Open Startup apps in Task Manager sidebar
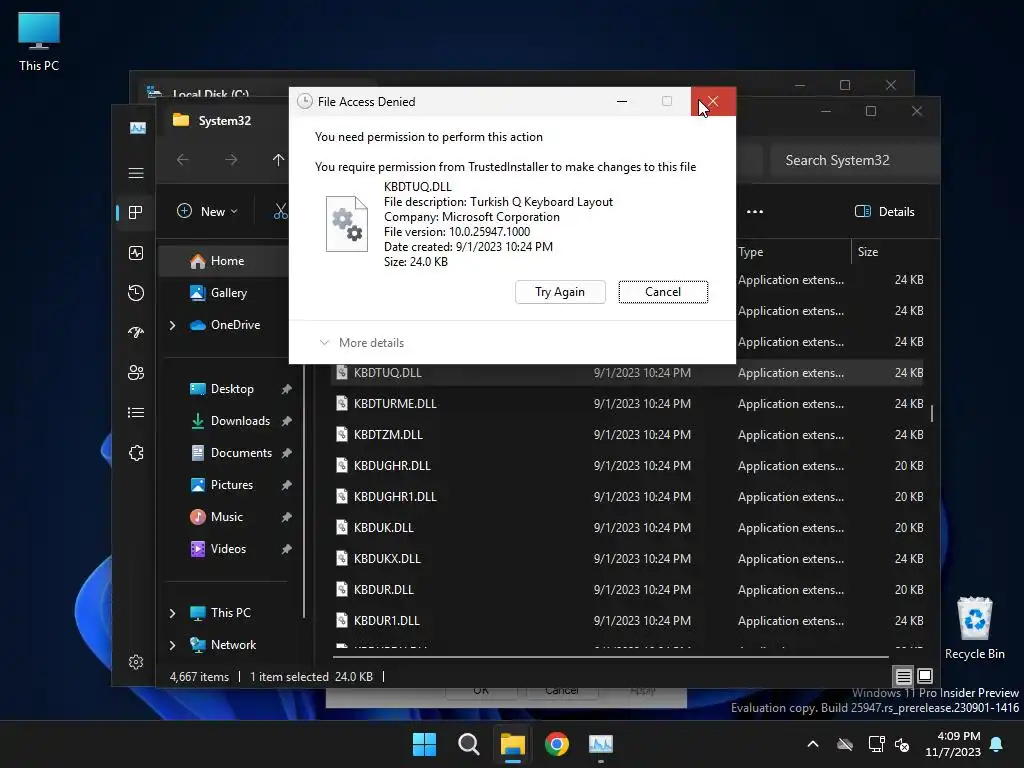1024x768 pixels. (136, 333)
